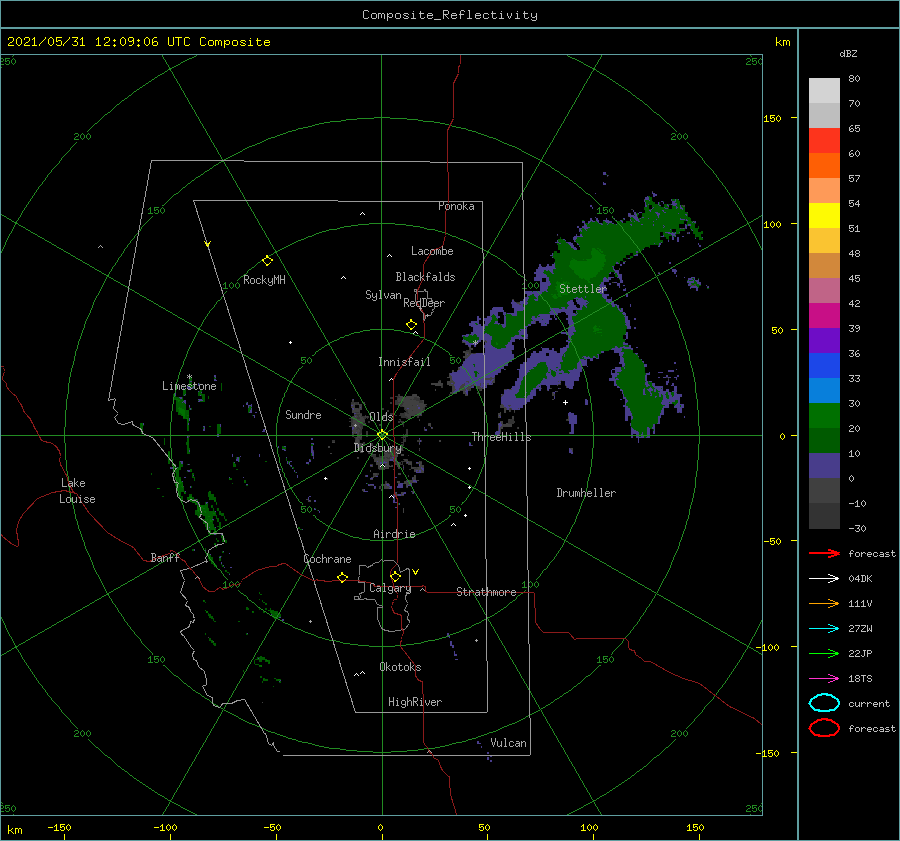
Task: Select the red forecast ellipse icon
Action: coord(824,728)
